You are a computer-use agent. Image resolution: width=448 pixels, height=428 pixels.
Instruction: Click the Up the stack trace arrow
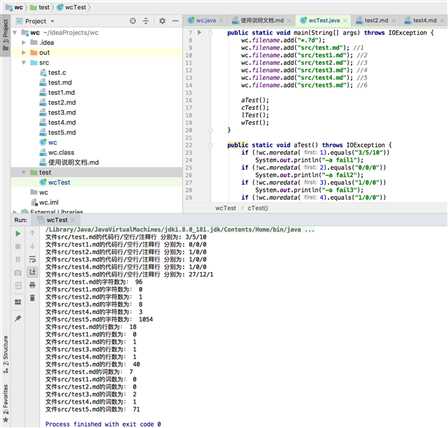(32, 233)
